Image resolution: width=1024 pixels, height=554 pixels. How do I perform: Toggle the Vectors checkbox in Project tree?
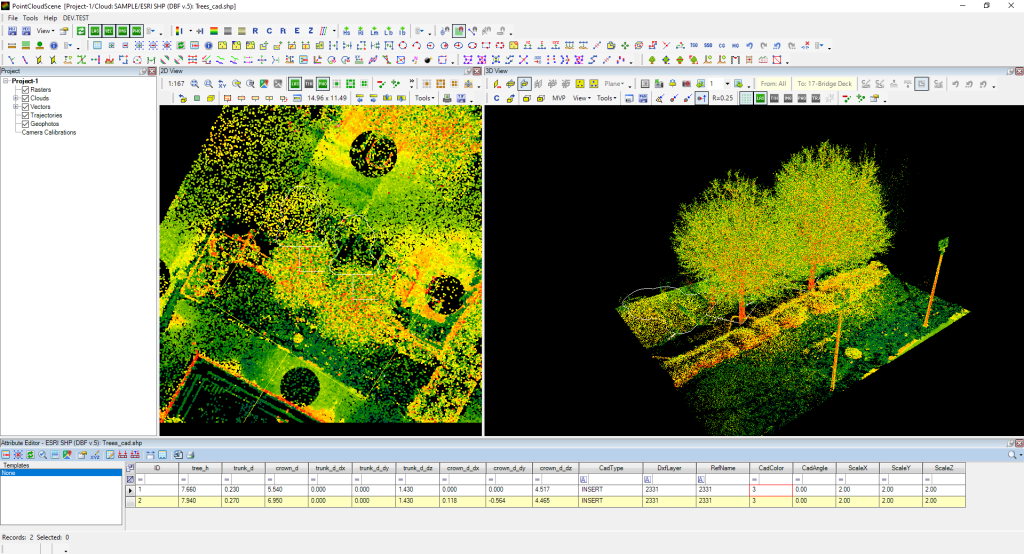click(26, 107)
